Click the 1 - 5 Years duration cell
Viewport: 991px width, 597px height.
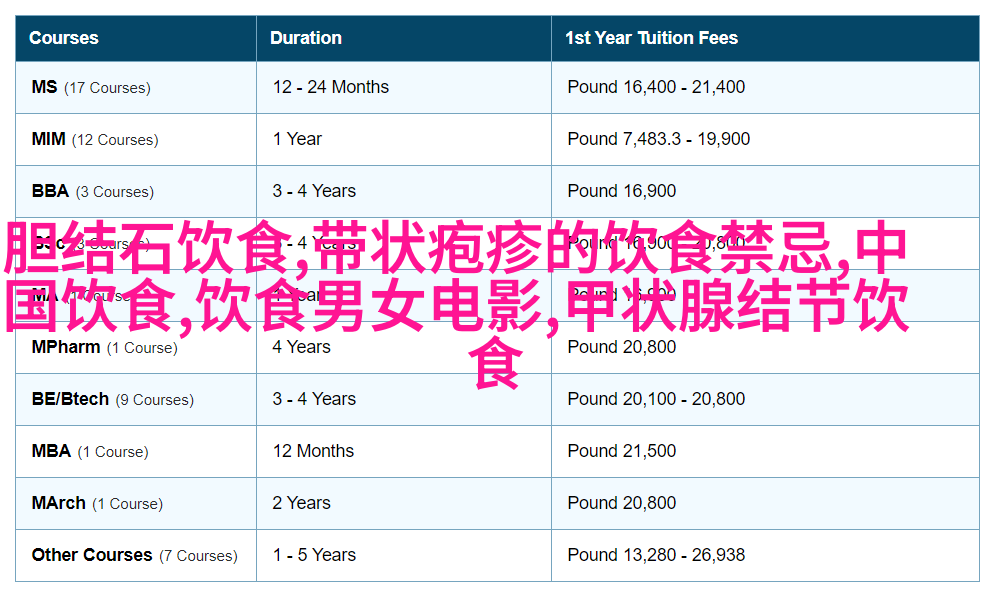coord(314,555)
